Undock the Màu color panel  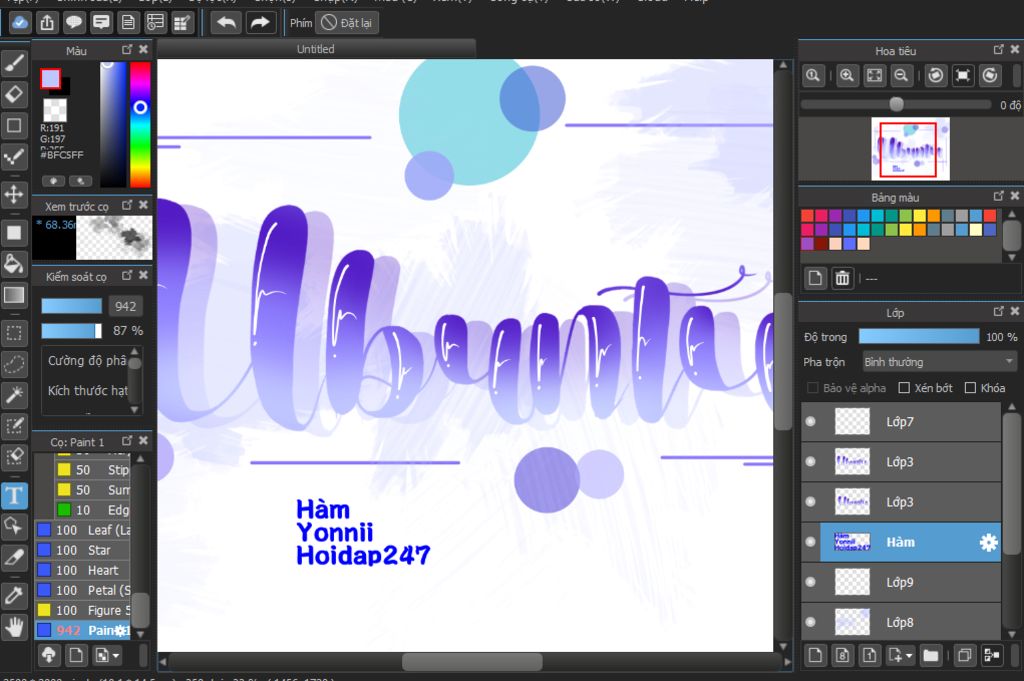[127, 50]
